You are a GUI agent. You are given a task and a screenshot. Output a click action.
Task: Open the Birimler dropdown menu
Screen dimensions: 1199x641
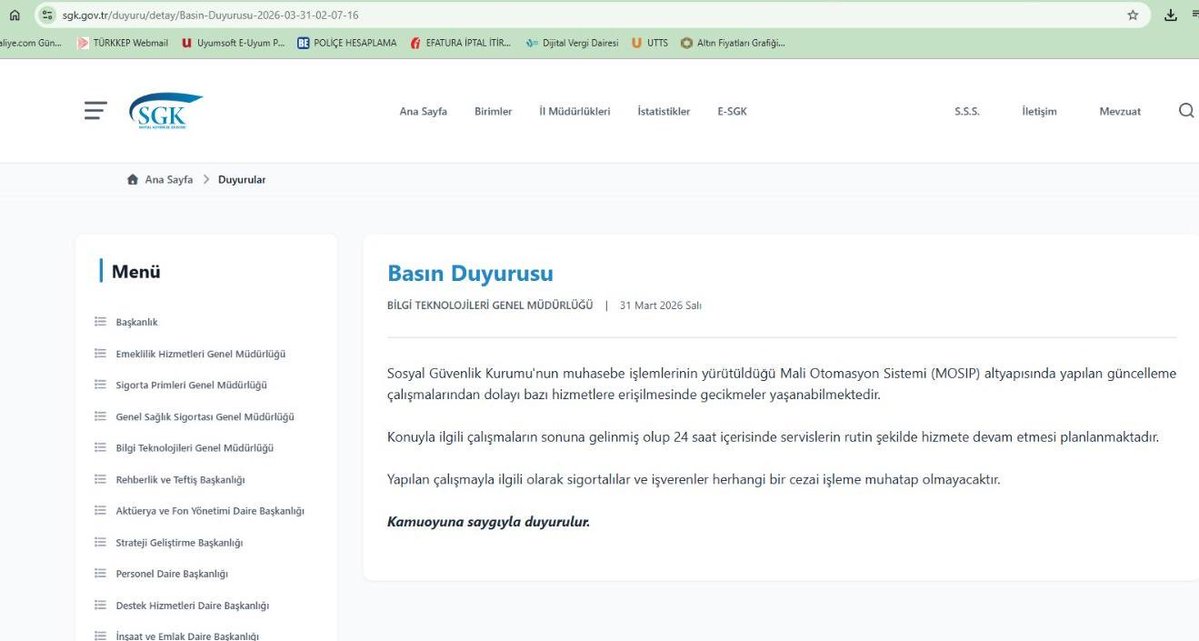pyautogui.click(x=492, y=111)
